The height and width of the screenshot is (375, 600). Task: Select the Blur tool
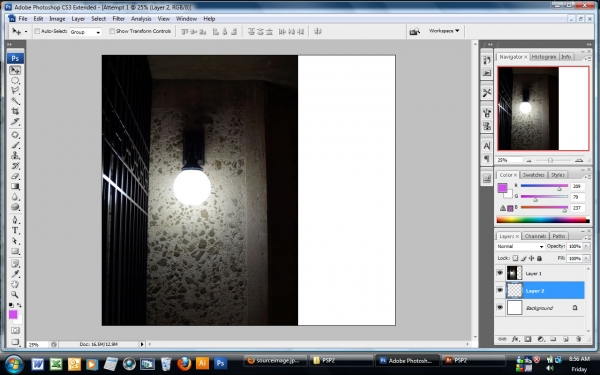click(x=15, y=197)
